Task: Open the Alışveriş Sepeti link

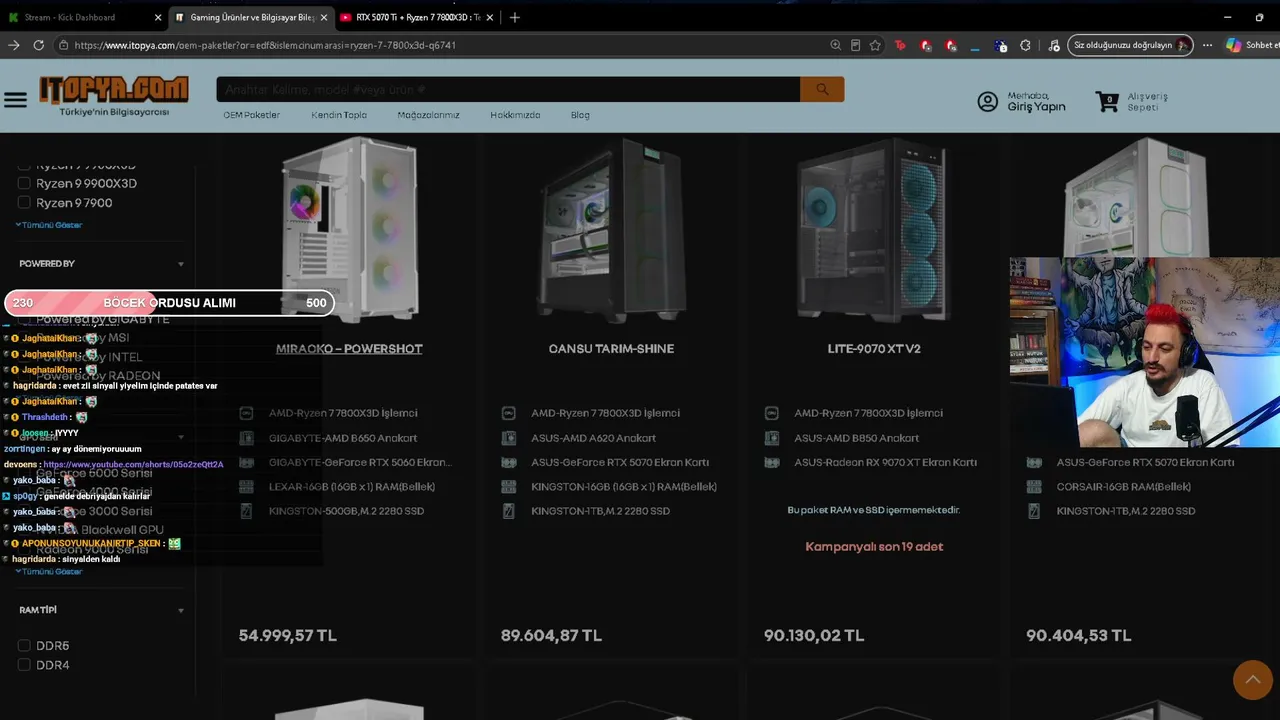Action: pos(1147,101)
